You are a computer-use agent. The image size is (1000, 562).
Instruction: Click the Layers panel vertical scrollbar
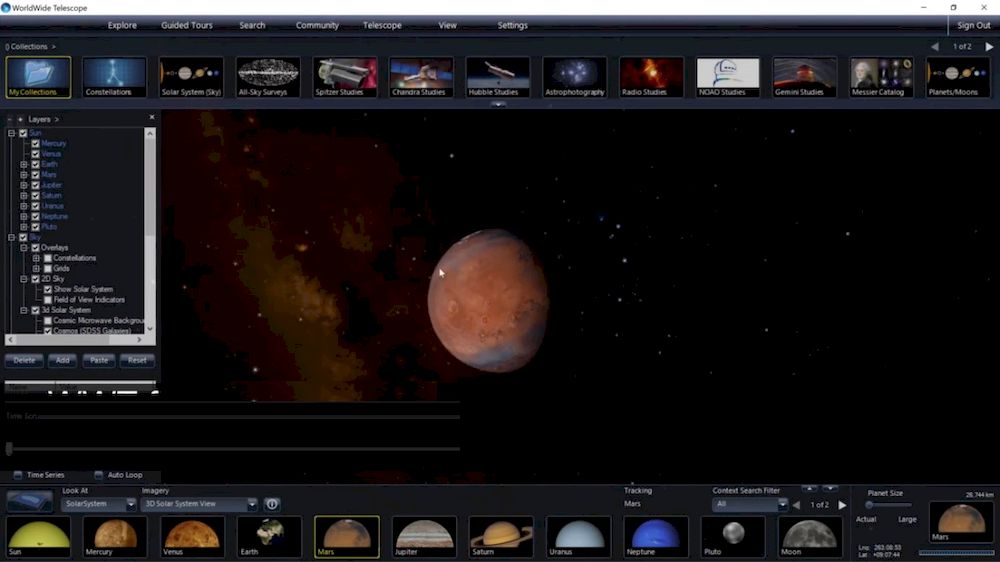tap(150, 230)
